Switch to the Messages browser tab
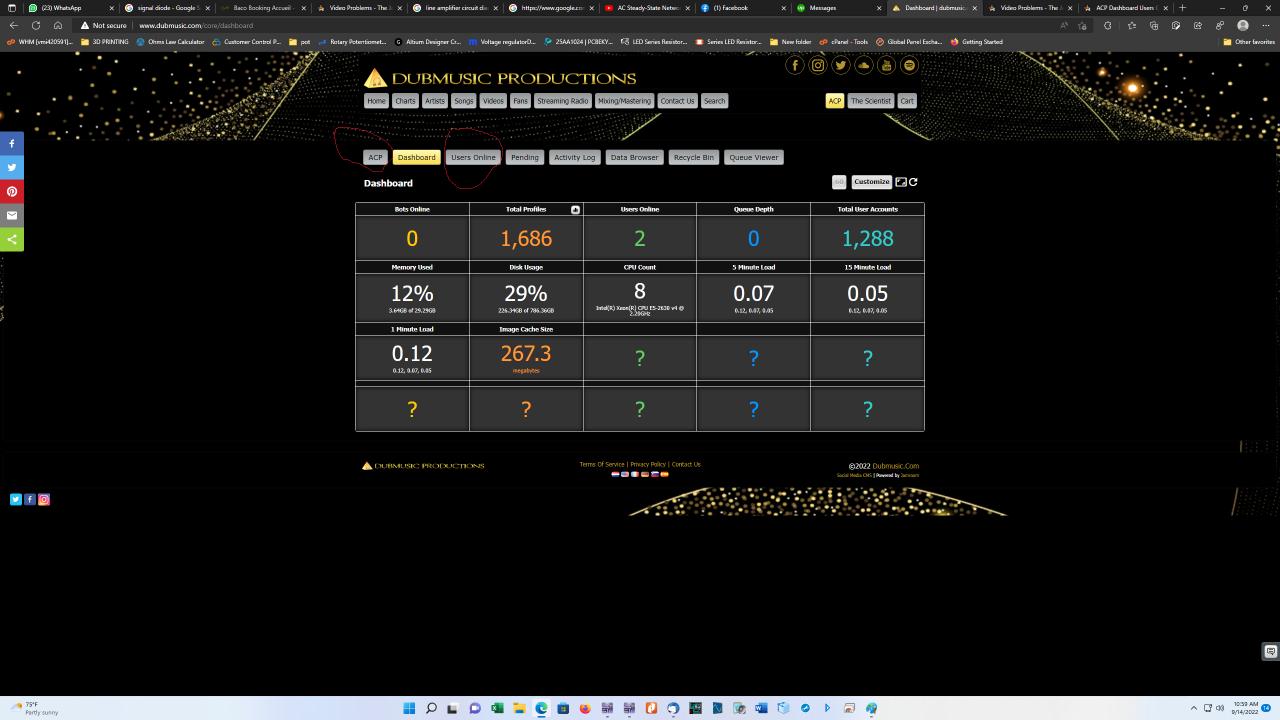 [x=840, y=8]
